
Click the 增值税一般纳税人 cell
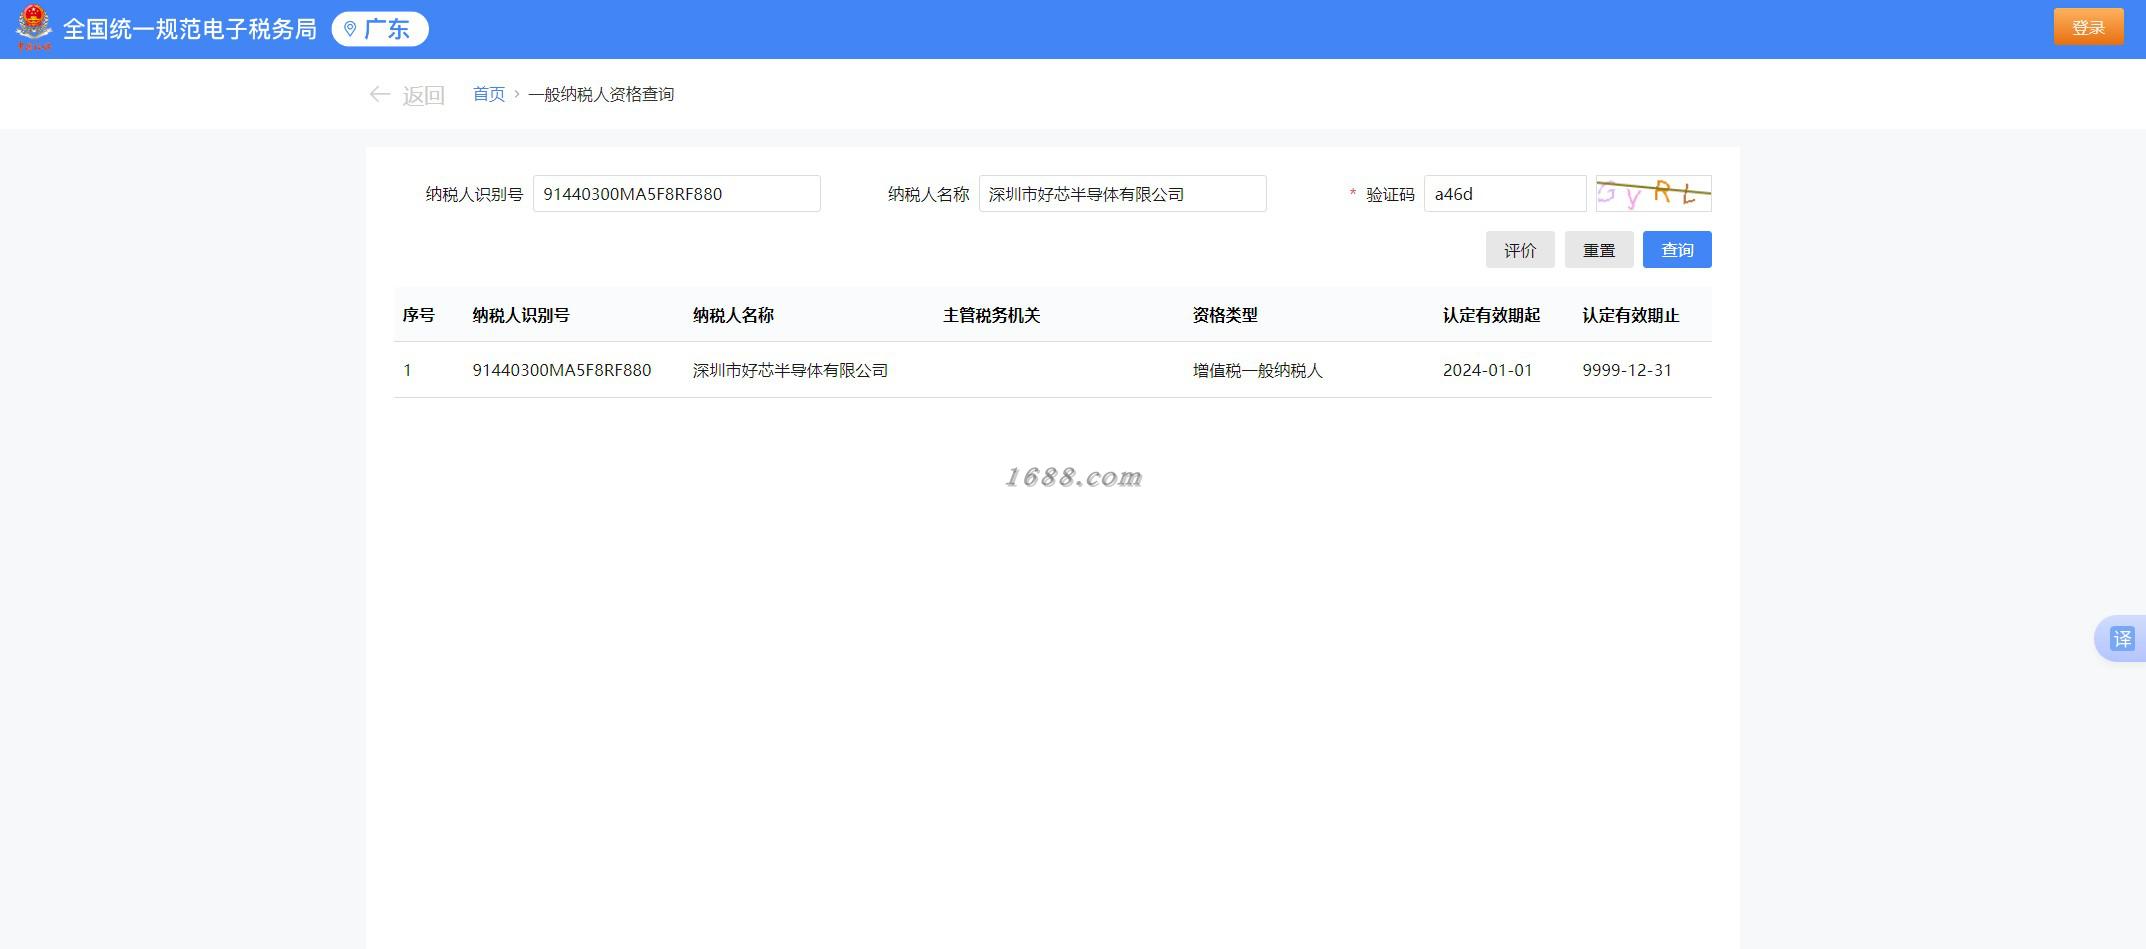click(1257, 370)
